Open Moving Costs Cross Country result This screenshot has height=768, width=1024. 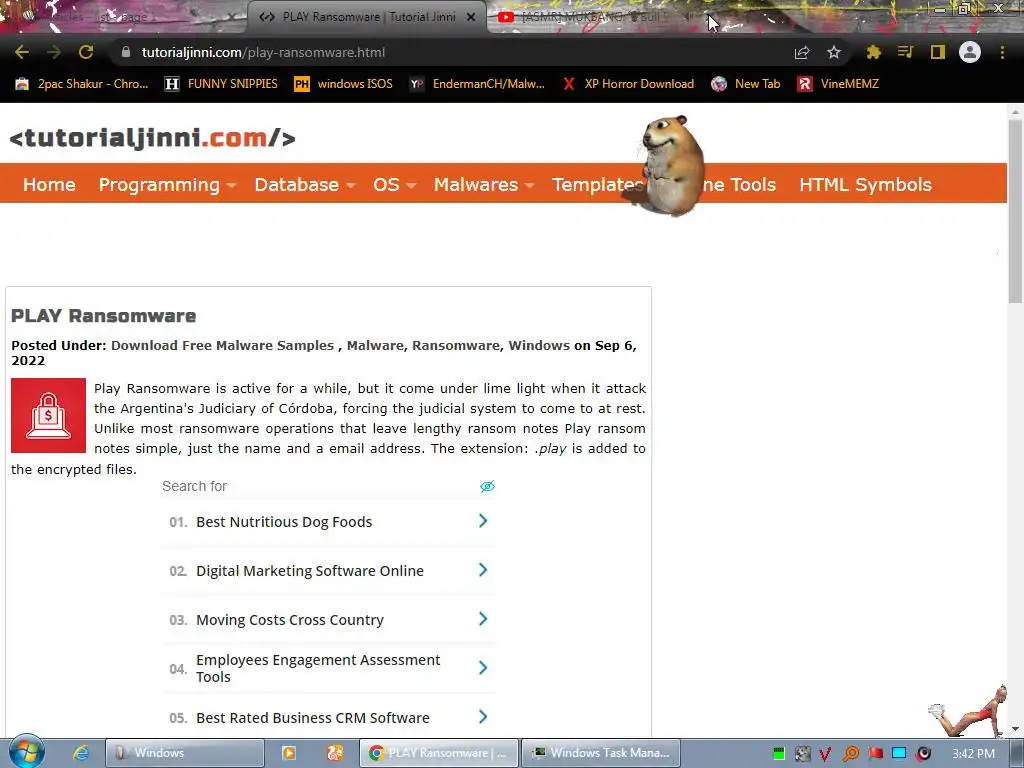[290, 620]
